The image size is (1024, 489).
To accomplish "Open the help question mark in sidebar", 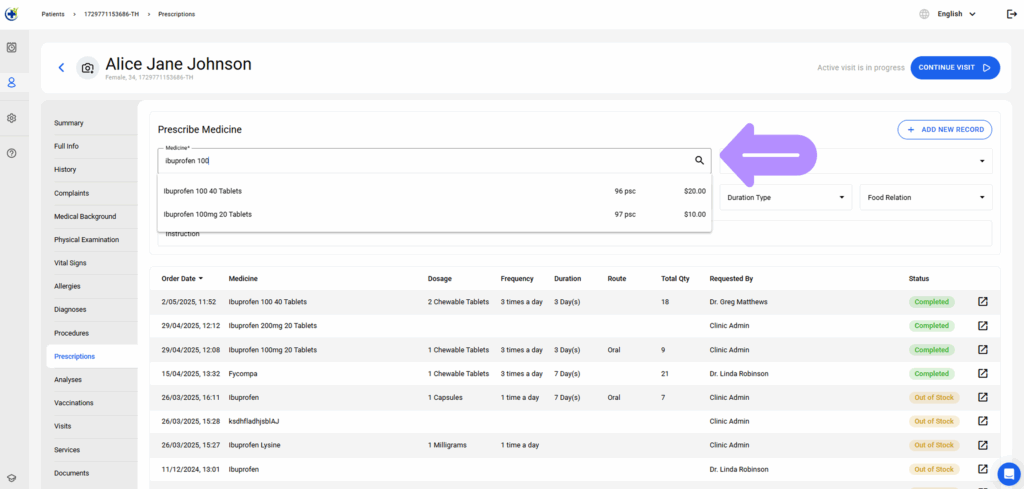I will tap(11, 153).
